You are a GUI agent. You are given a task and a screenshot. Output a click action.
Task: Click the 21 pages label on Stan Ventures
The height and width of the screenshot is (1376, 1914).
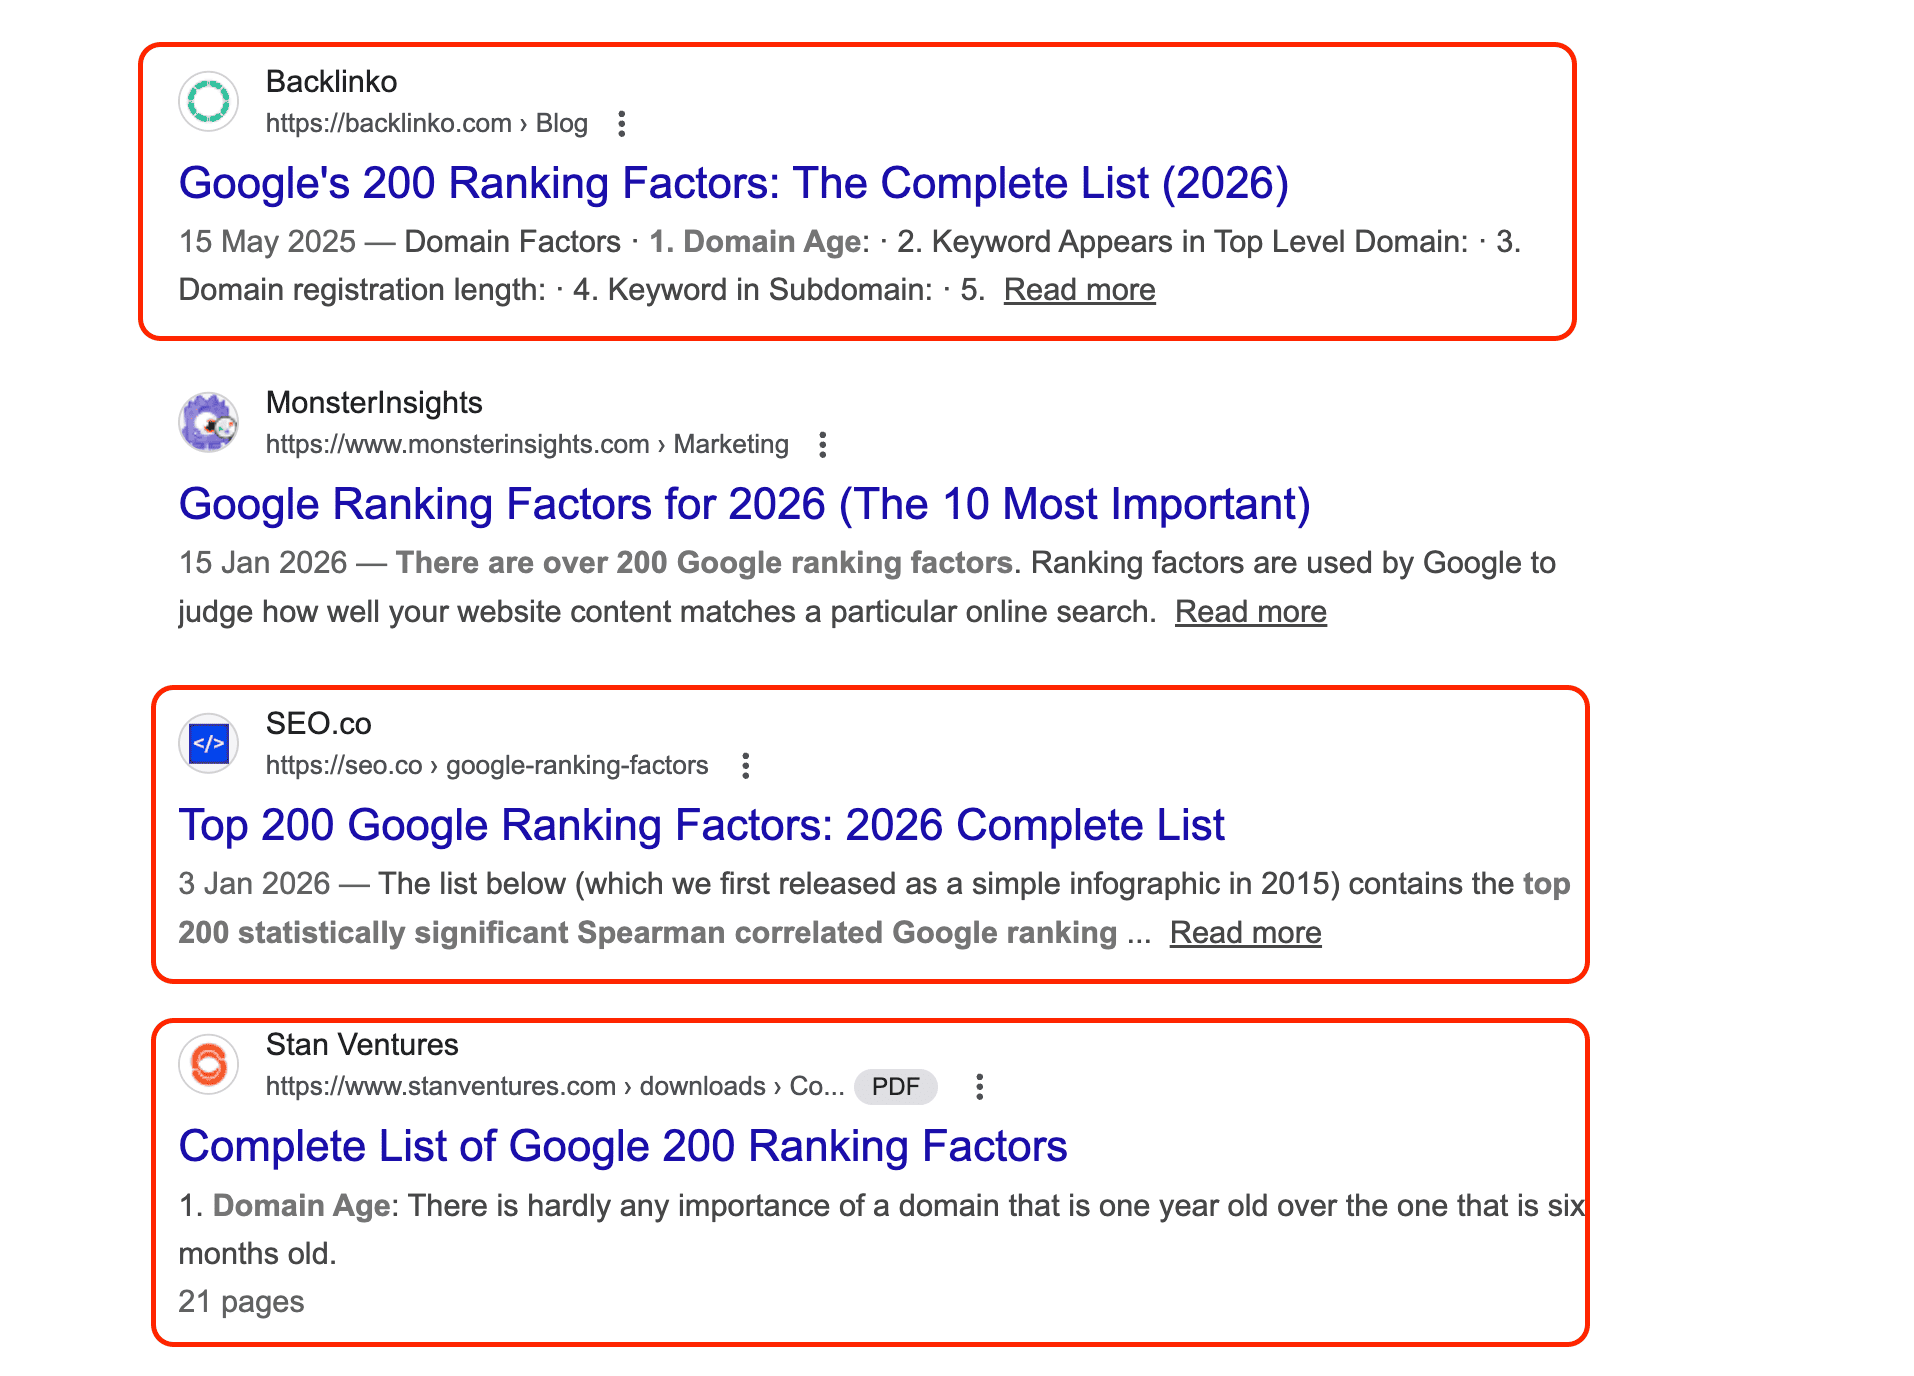pyautogui.click(x=240, y=1301)
